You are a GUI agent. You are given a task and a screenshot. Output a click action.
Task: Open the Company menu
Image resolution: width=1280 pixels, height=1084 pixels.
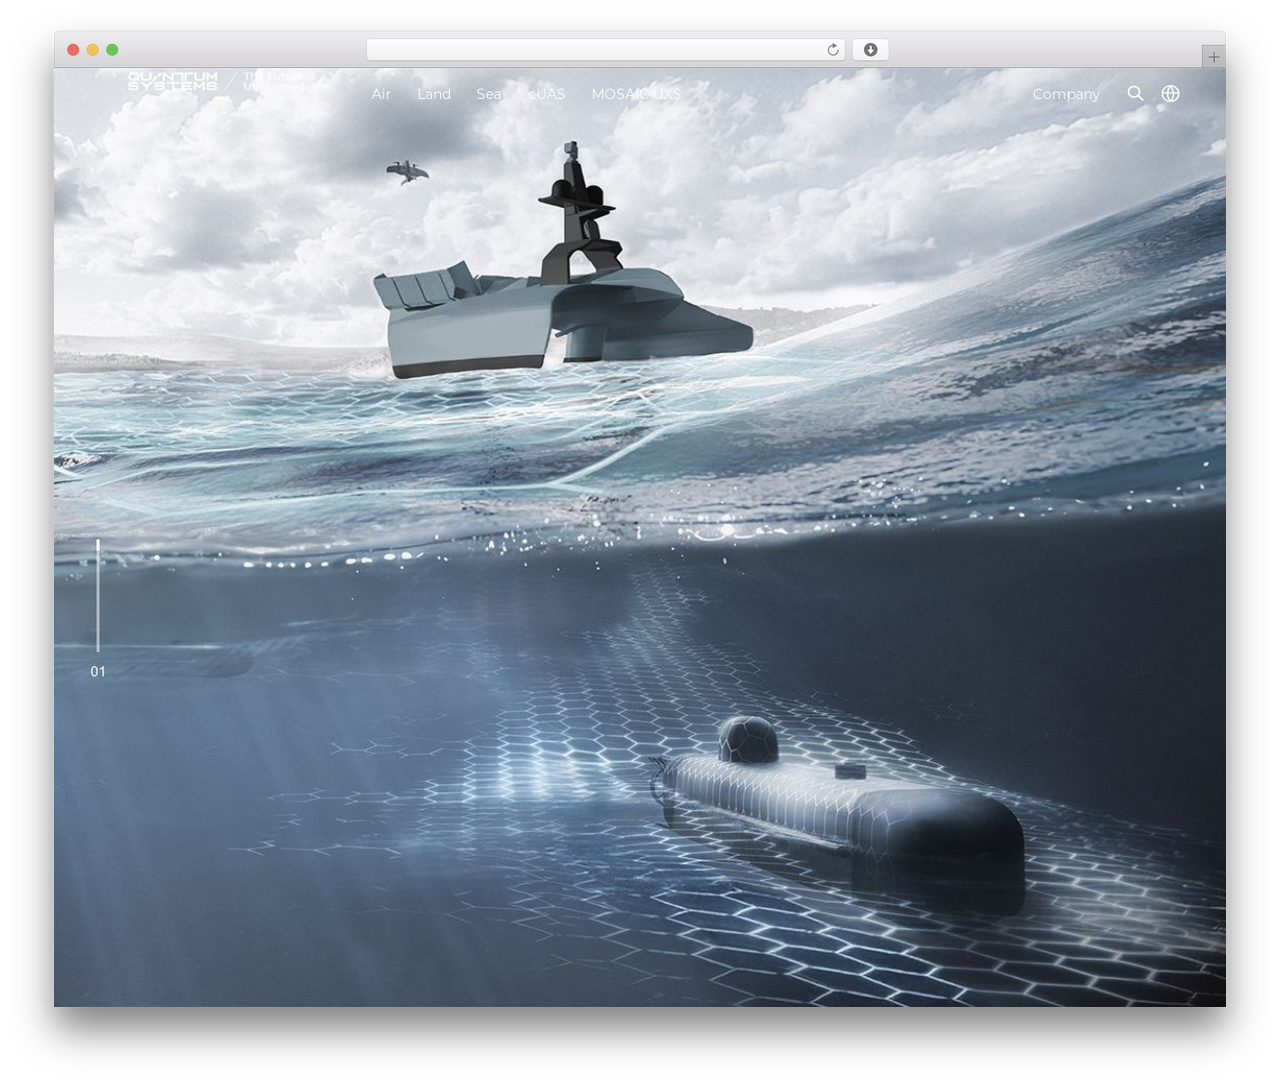[x=1066, y=94]
